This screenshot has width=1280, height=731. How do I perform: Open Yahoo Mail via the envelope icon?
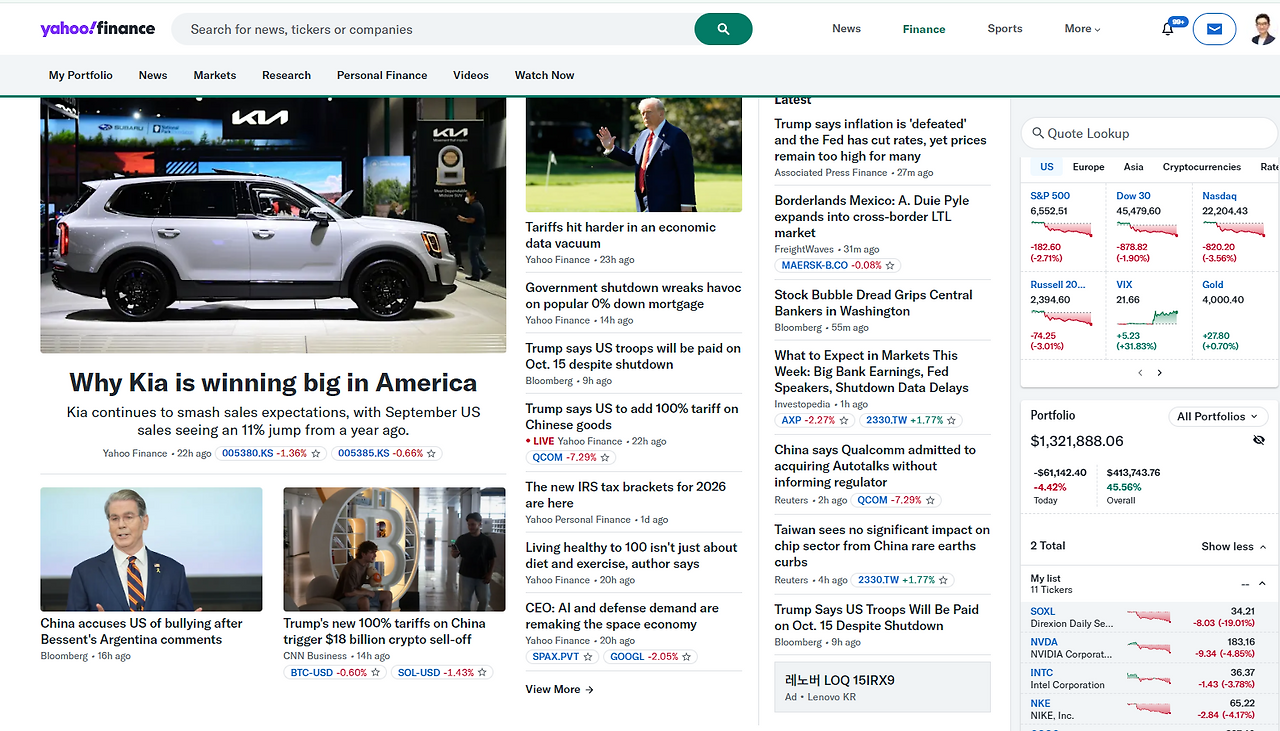tap(1214, 29)
